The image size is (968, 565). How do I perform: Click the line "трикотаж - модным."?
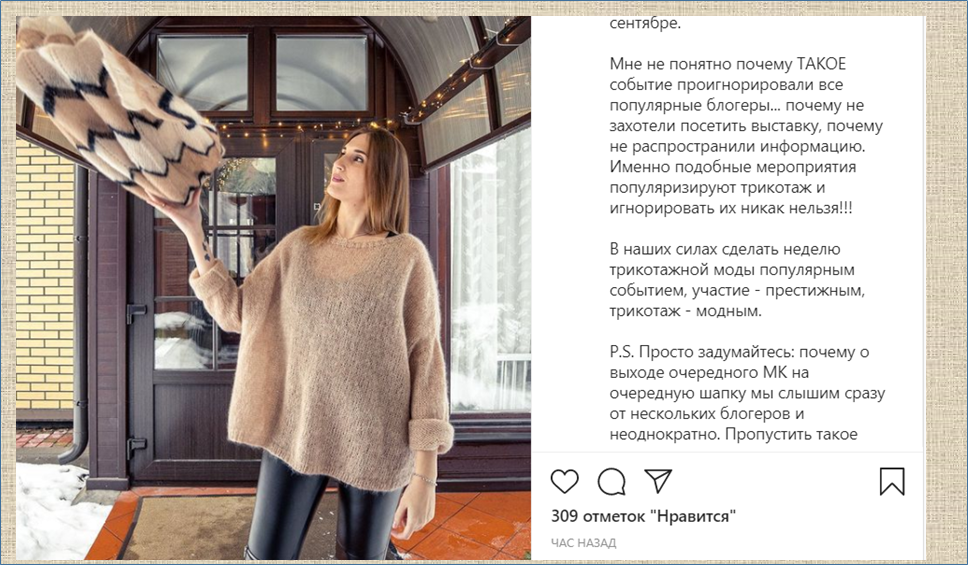(x=685, y=311)
